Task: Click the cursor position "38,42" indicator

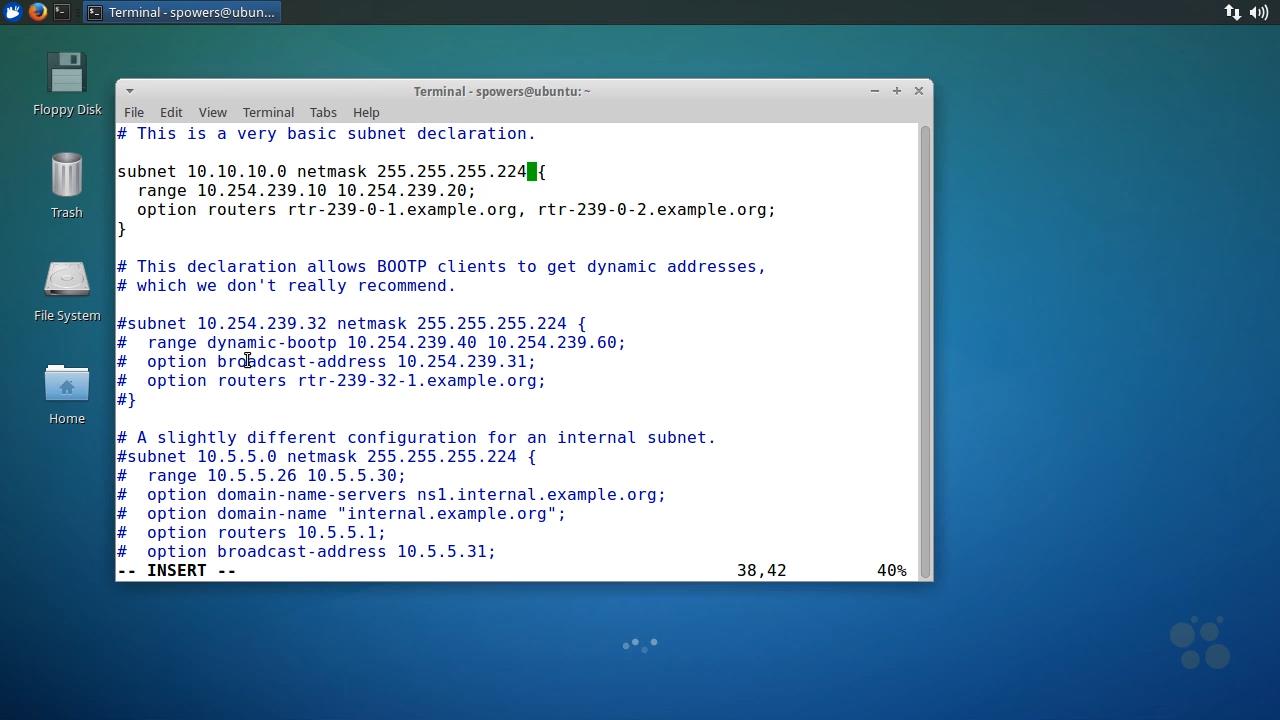Action: [762, 571]
